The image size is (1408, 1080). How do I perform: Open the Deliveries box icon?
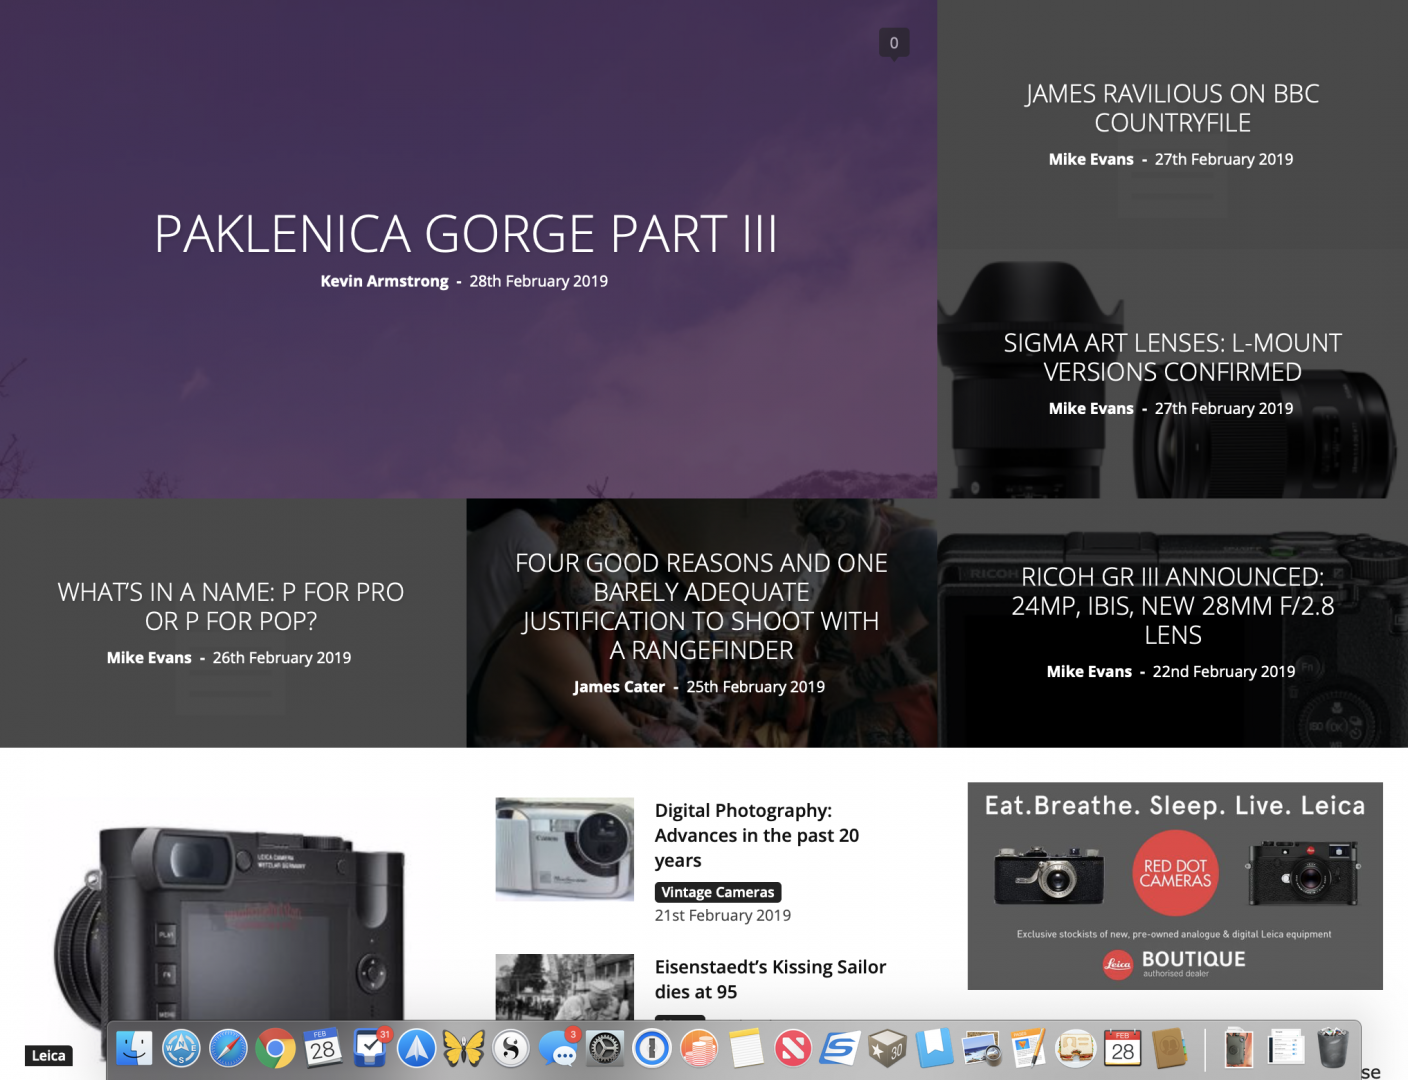click(887, 1048)
